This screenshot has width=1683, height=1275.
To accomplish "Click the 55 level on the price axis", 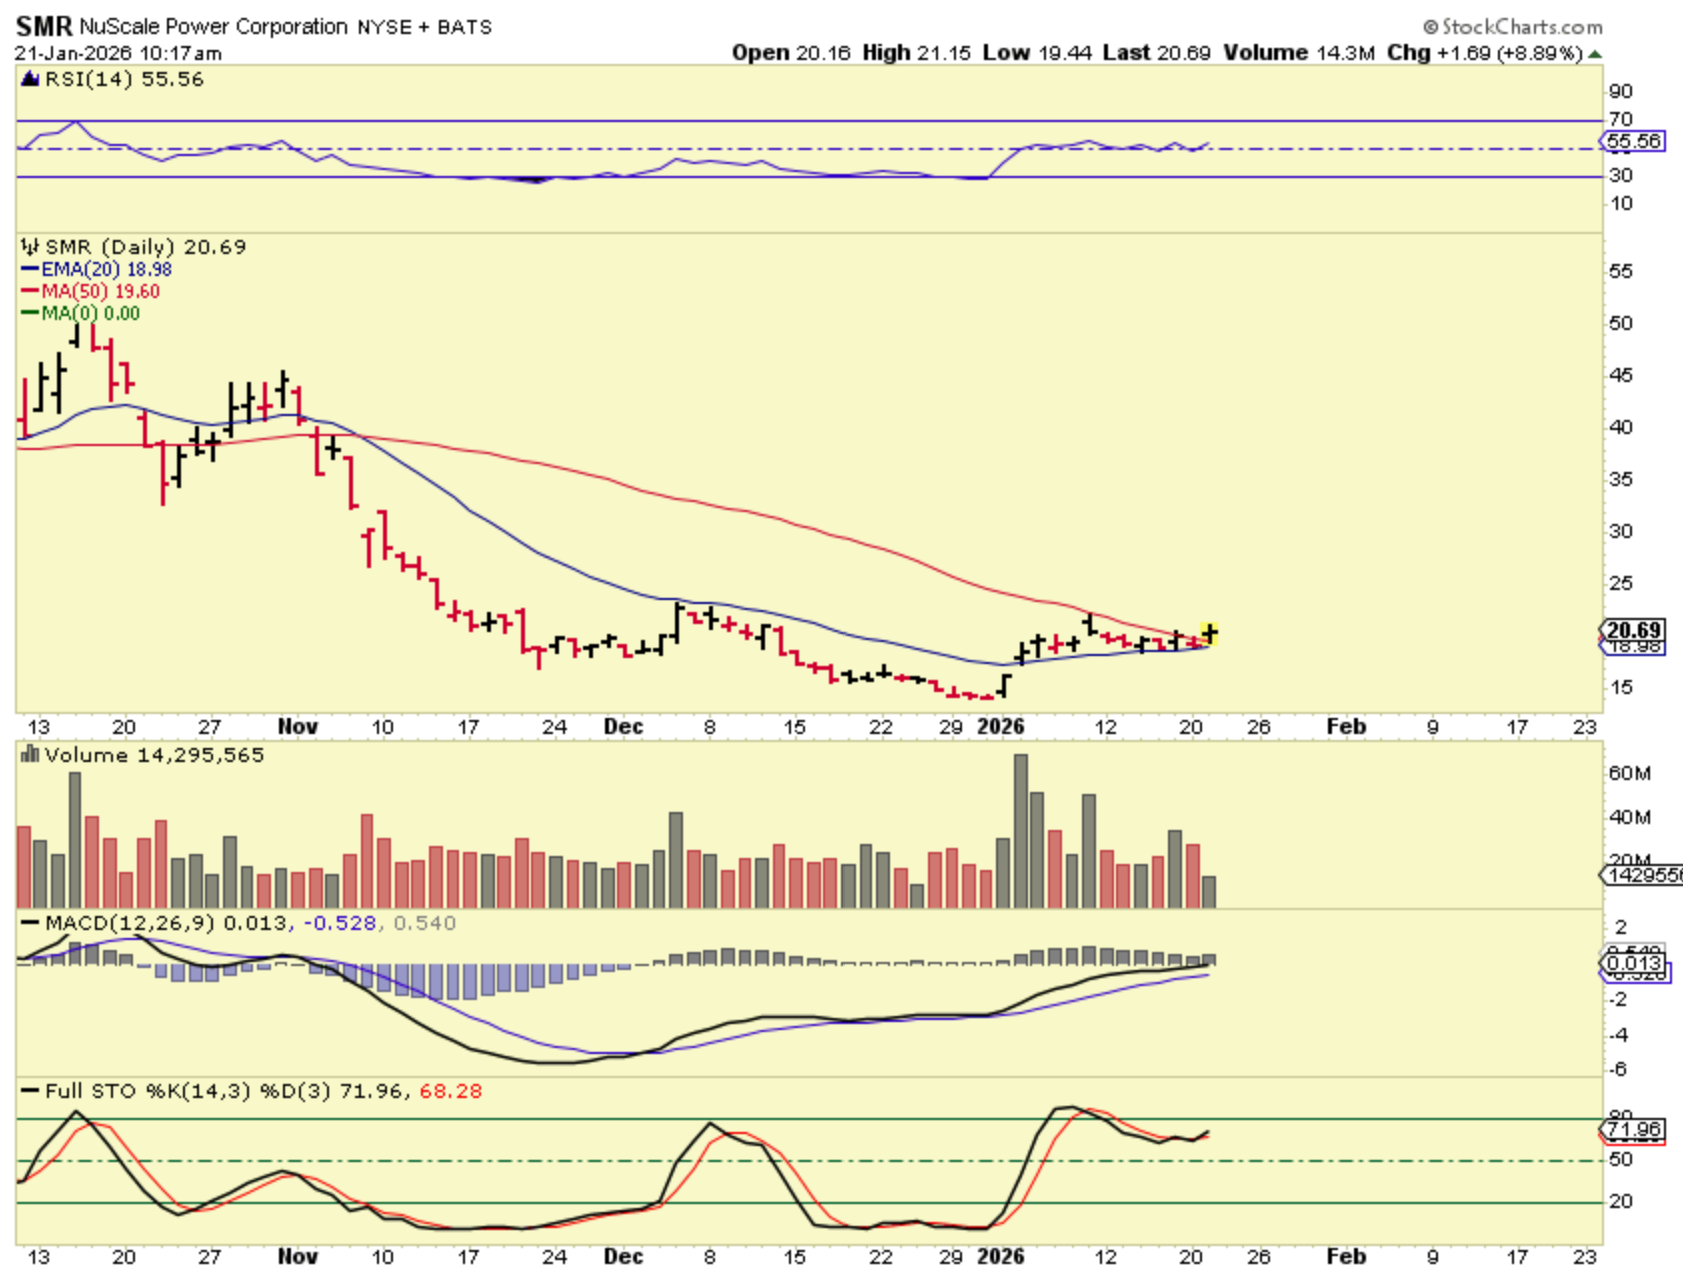I will (1620, 272).
